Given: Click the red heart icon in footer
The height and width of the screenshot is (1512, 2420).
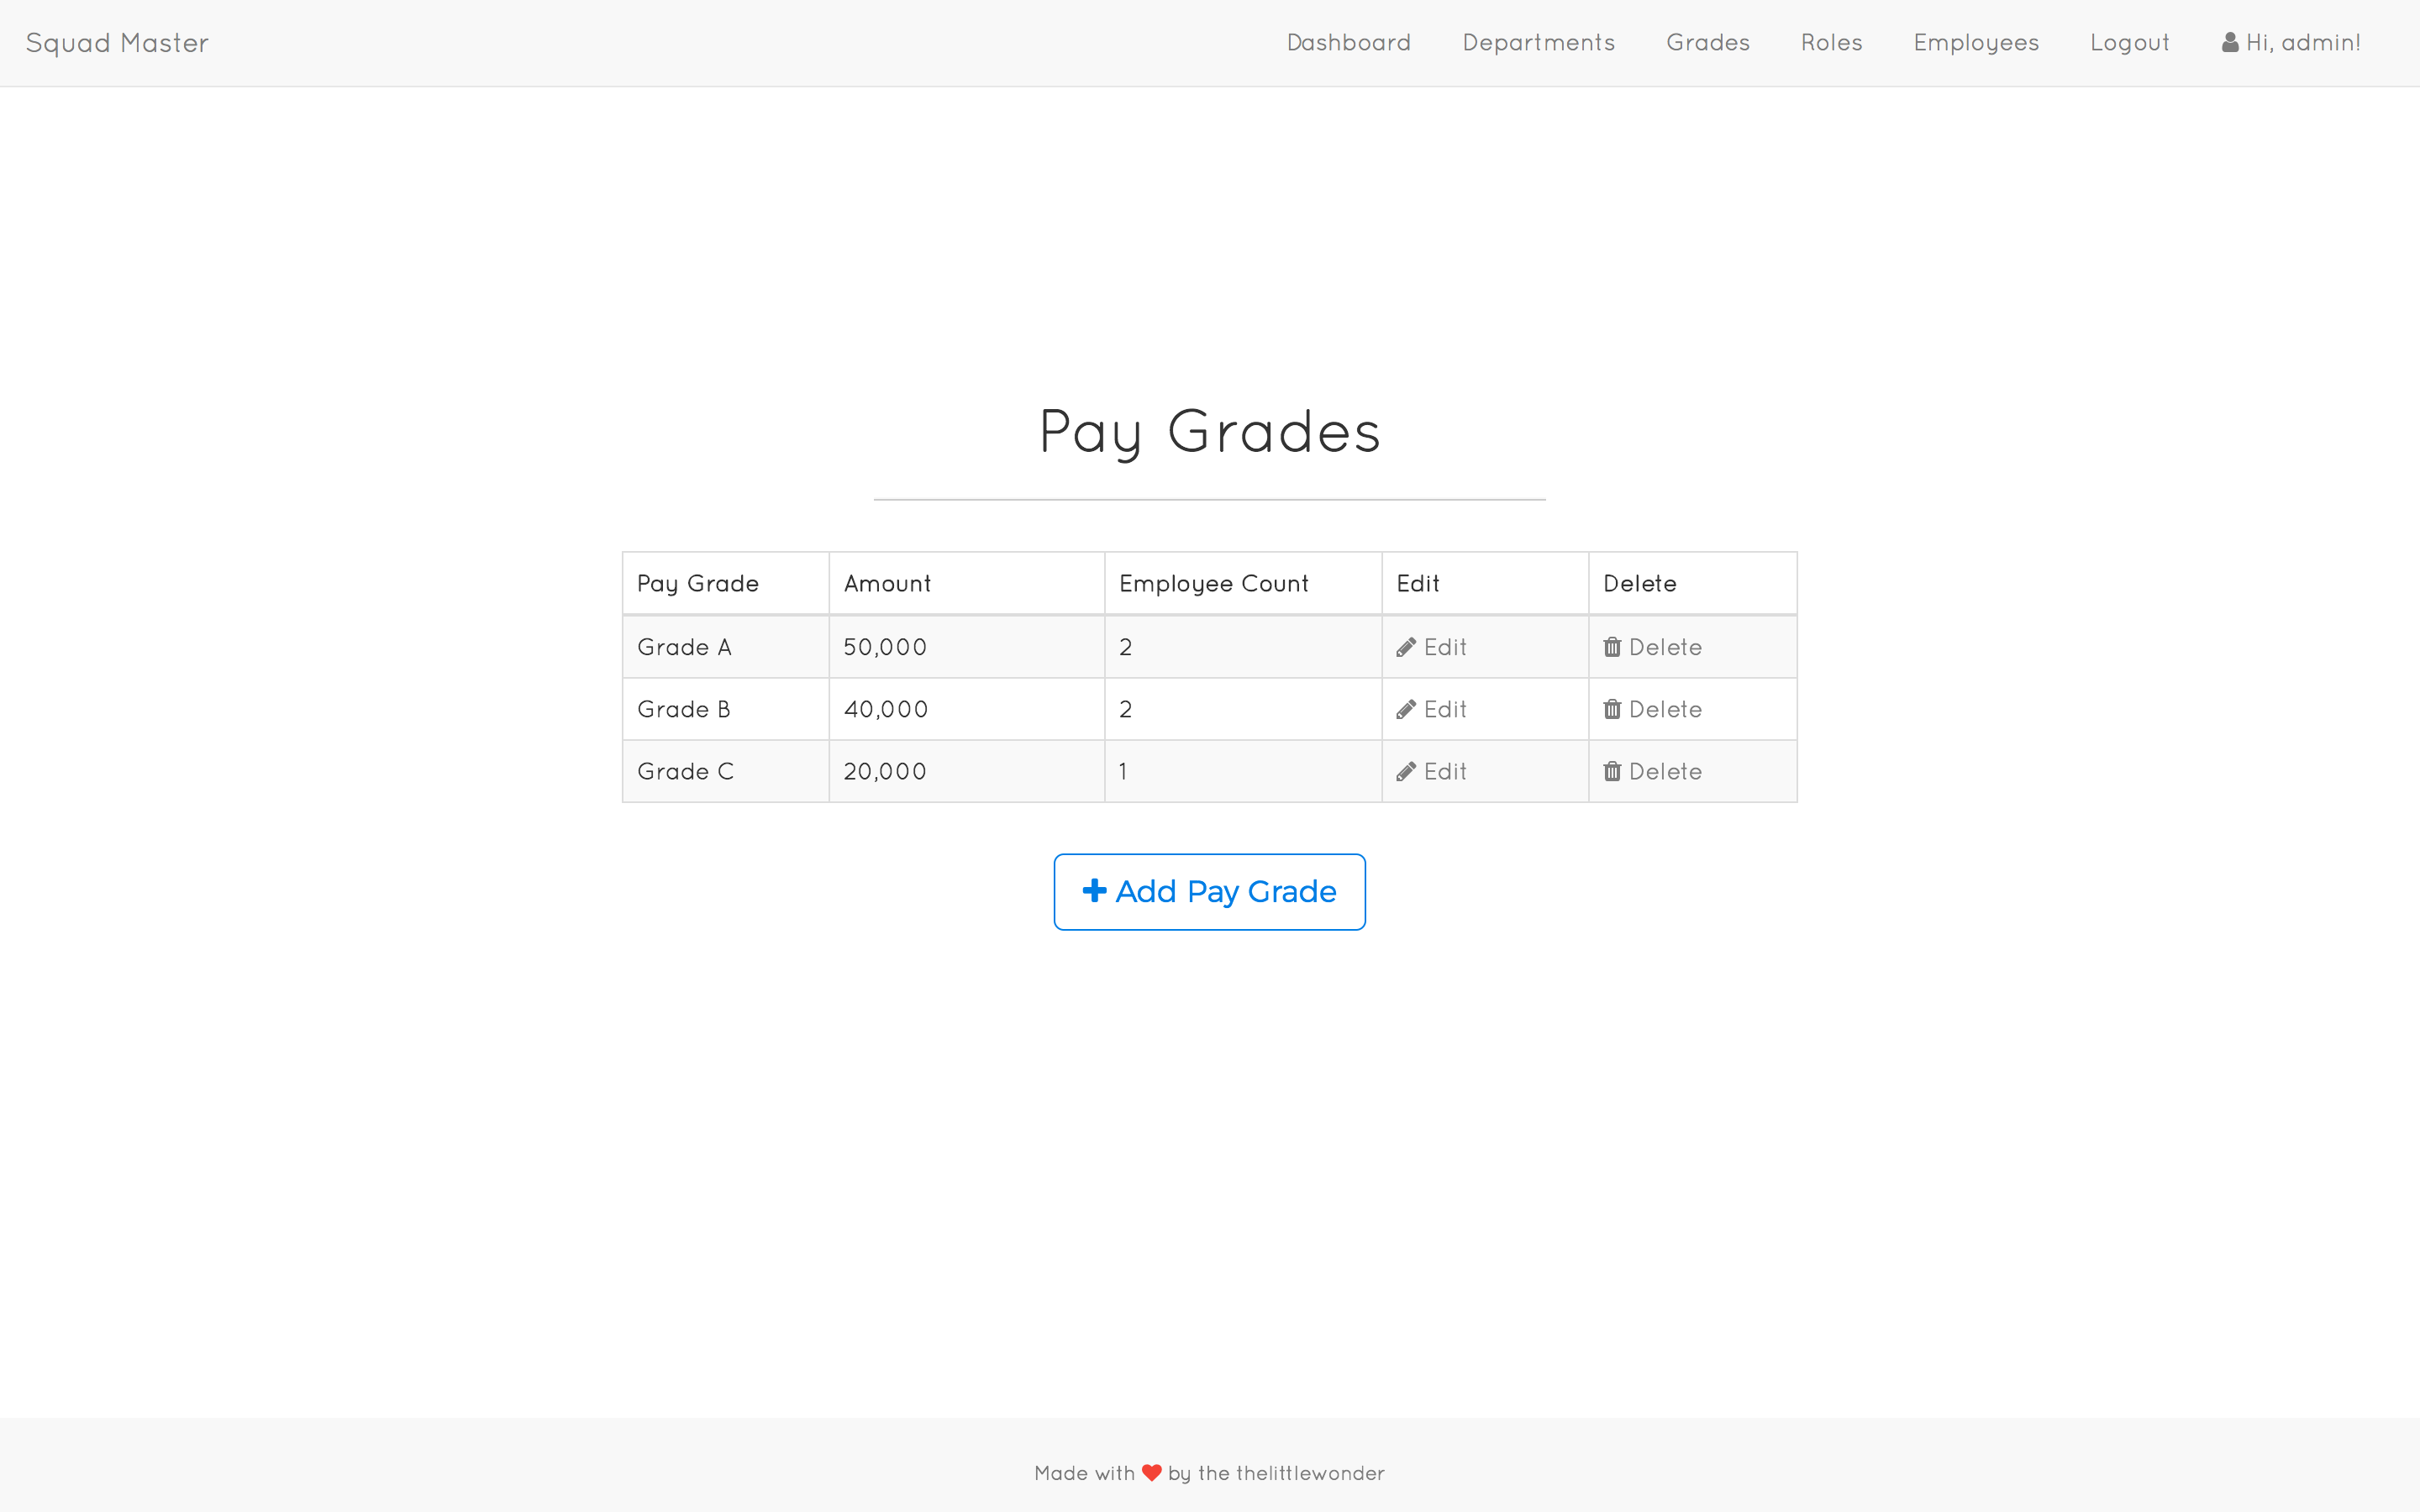Looking at the screenshot, I should [1151, 1473].
